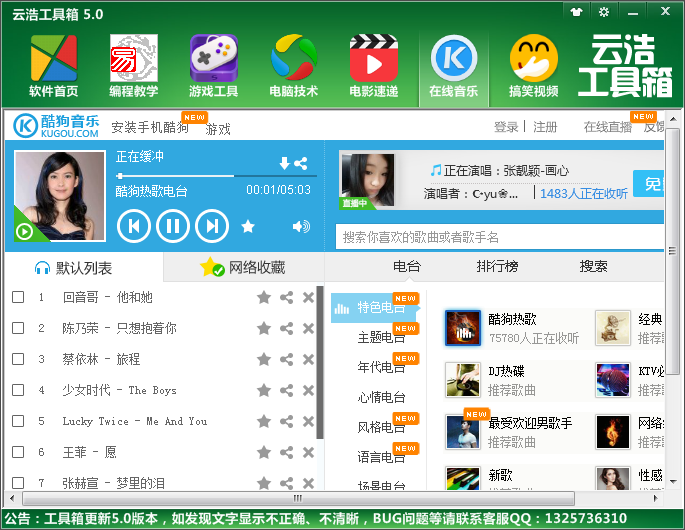Skip to next track
The height and width of the screenshot is (530, 685).
click(x=212, y=226)
